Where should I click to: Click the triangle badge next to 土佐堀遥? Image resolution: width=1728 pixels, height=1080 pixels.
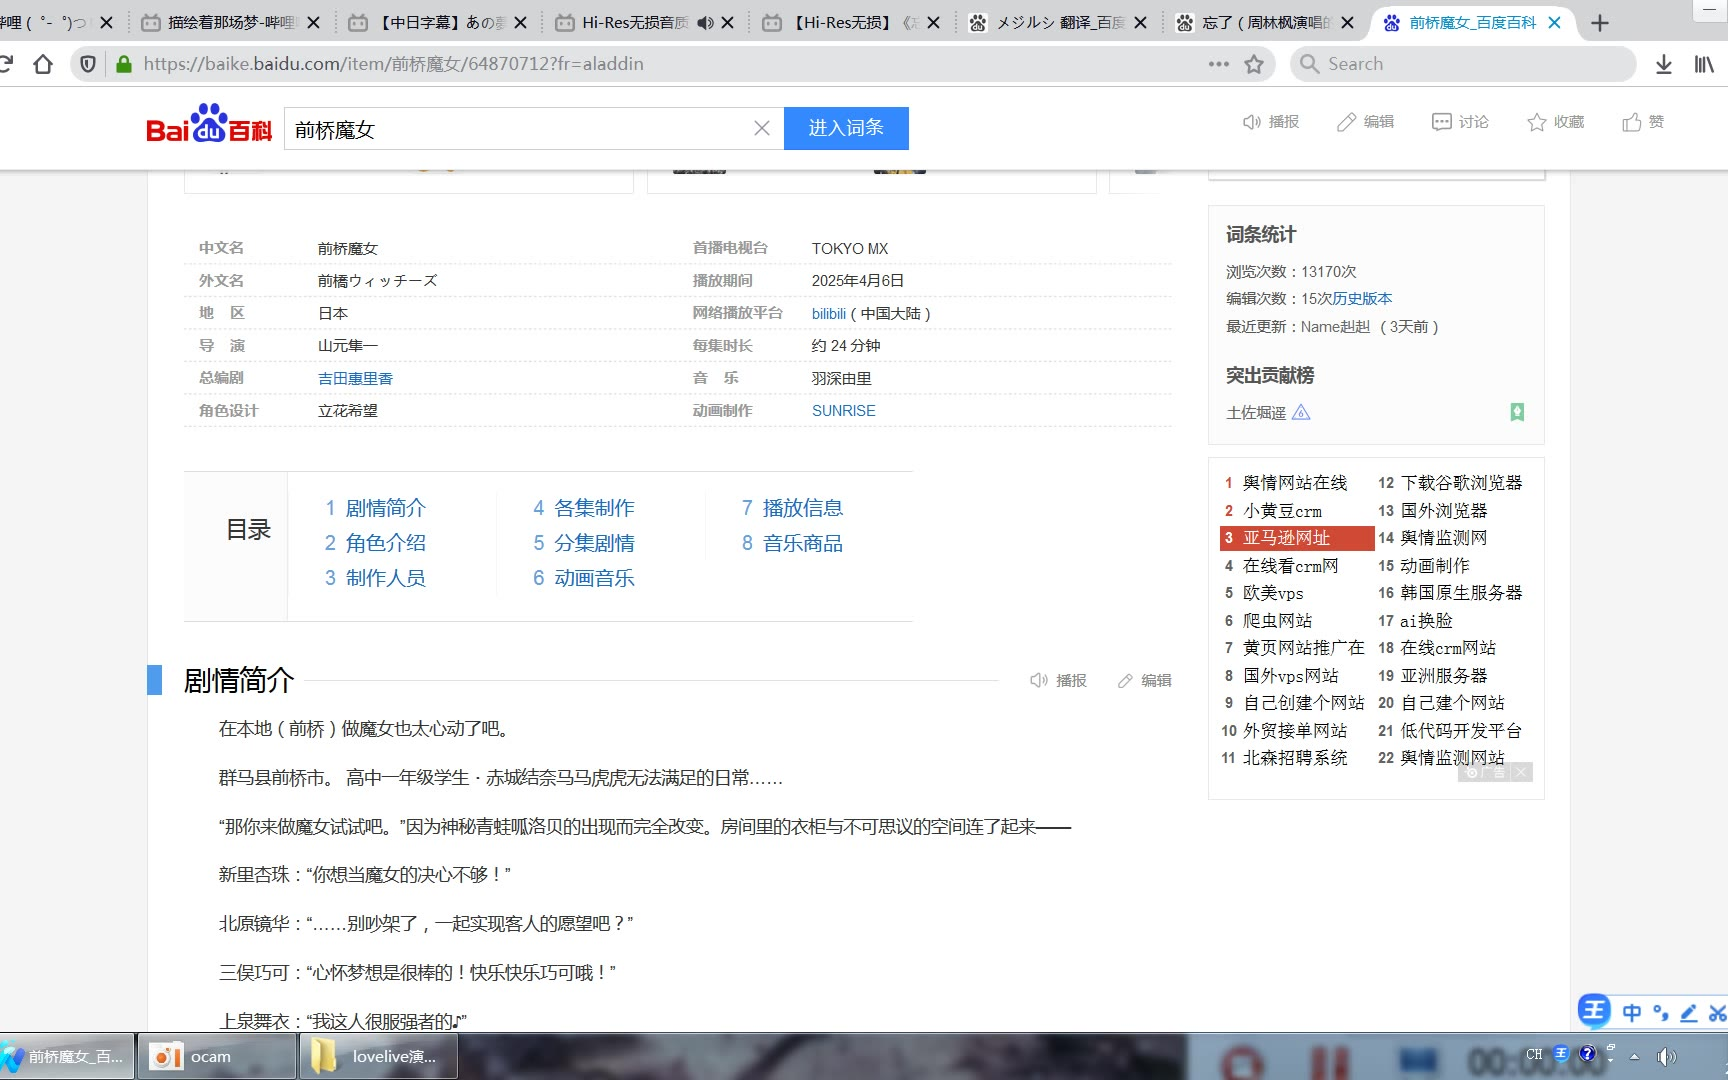(x=1301, y=412)
